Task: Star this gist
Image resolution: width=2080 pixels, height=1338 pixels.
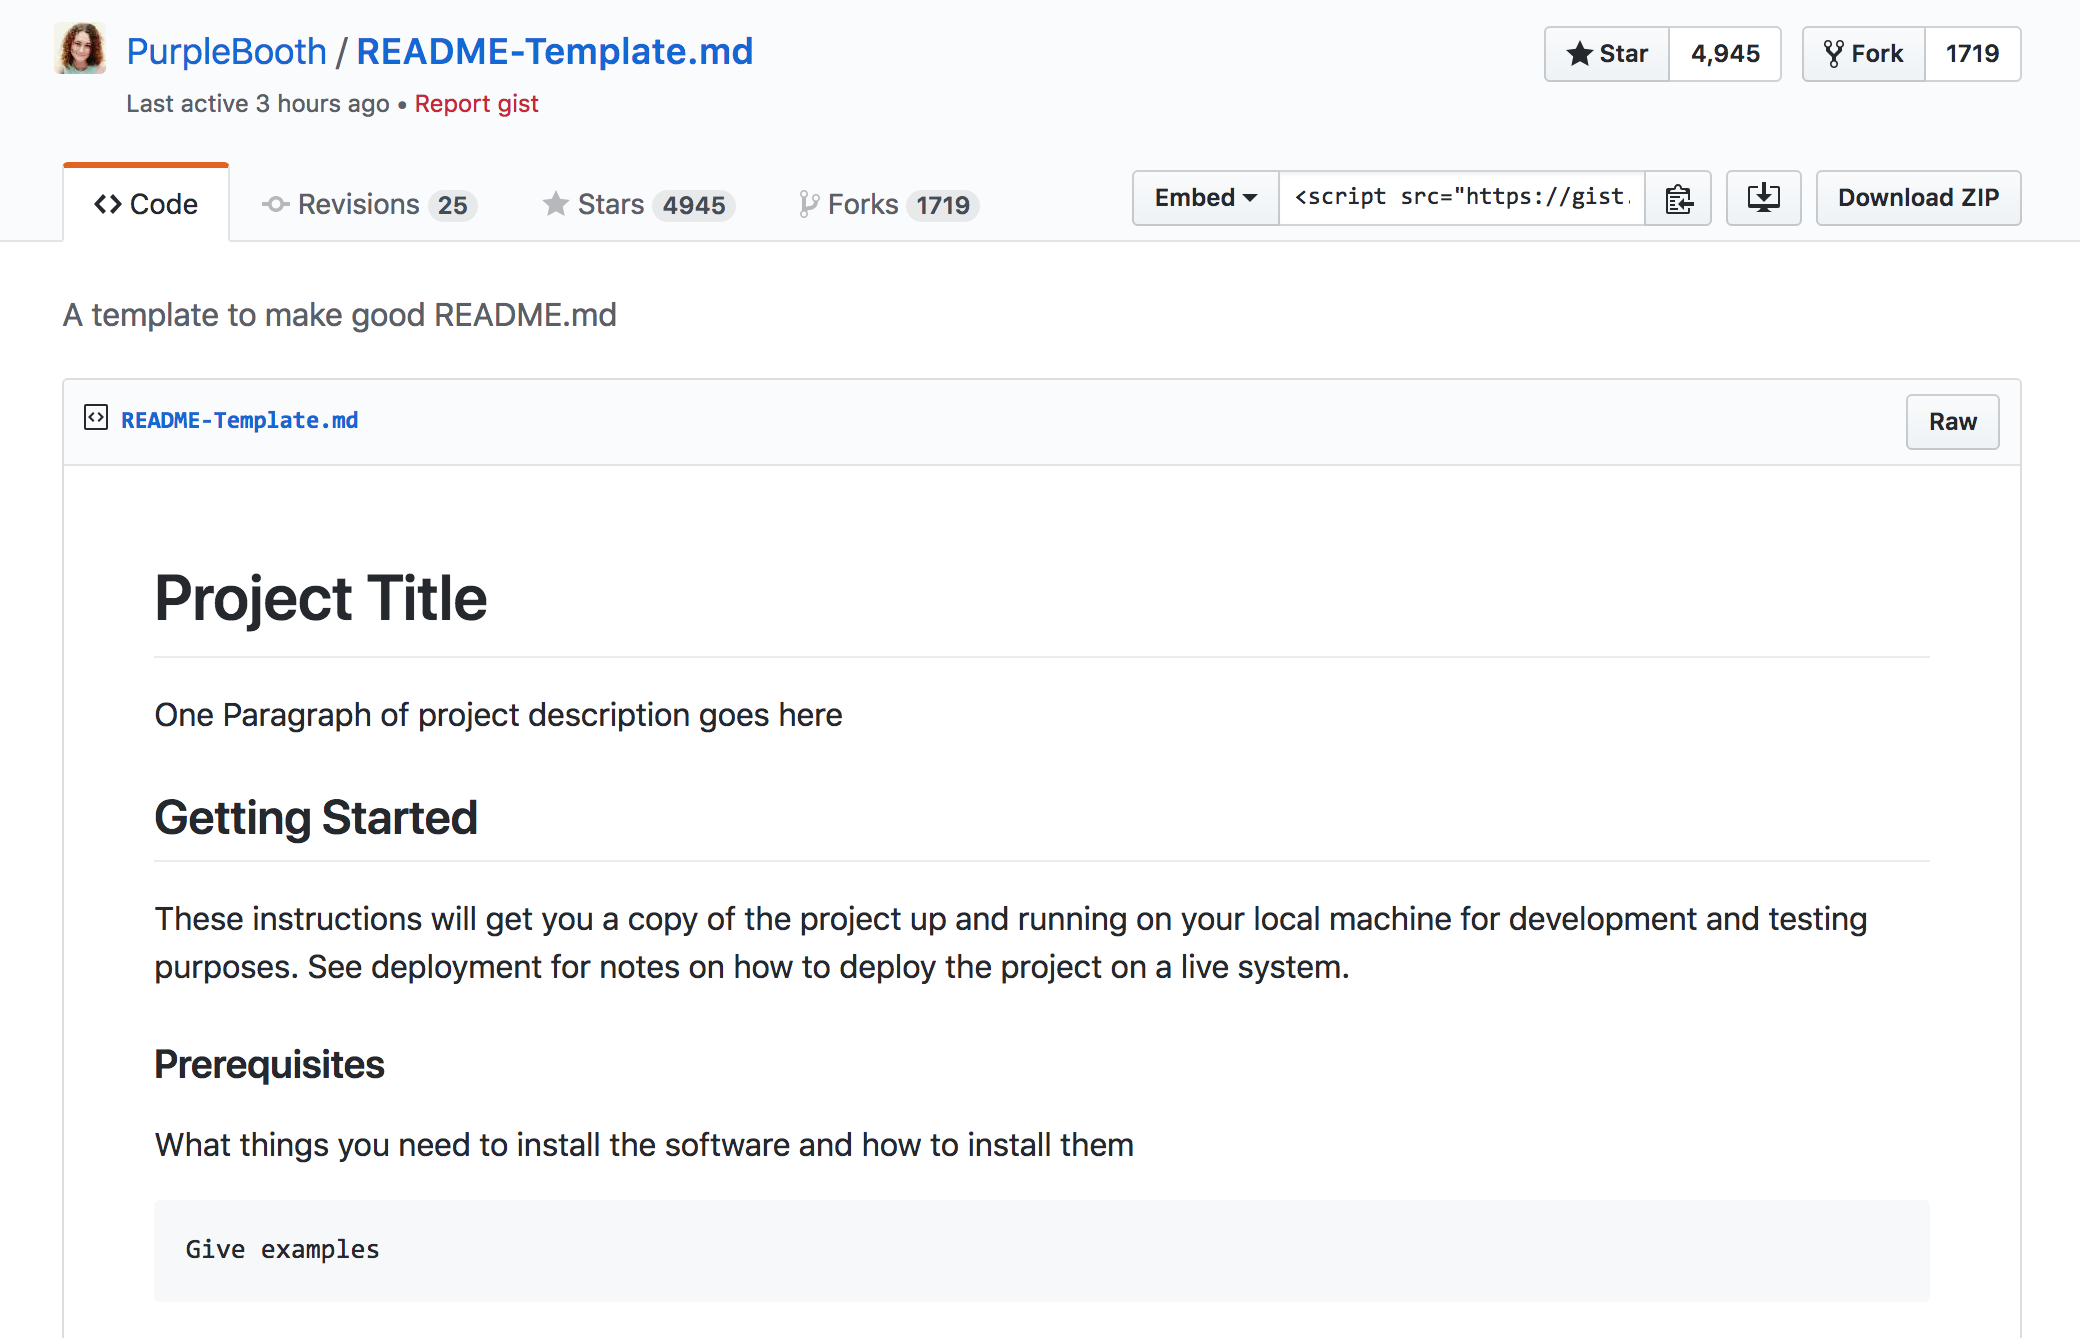Action: 1607,54
